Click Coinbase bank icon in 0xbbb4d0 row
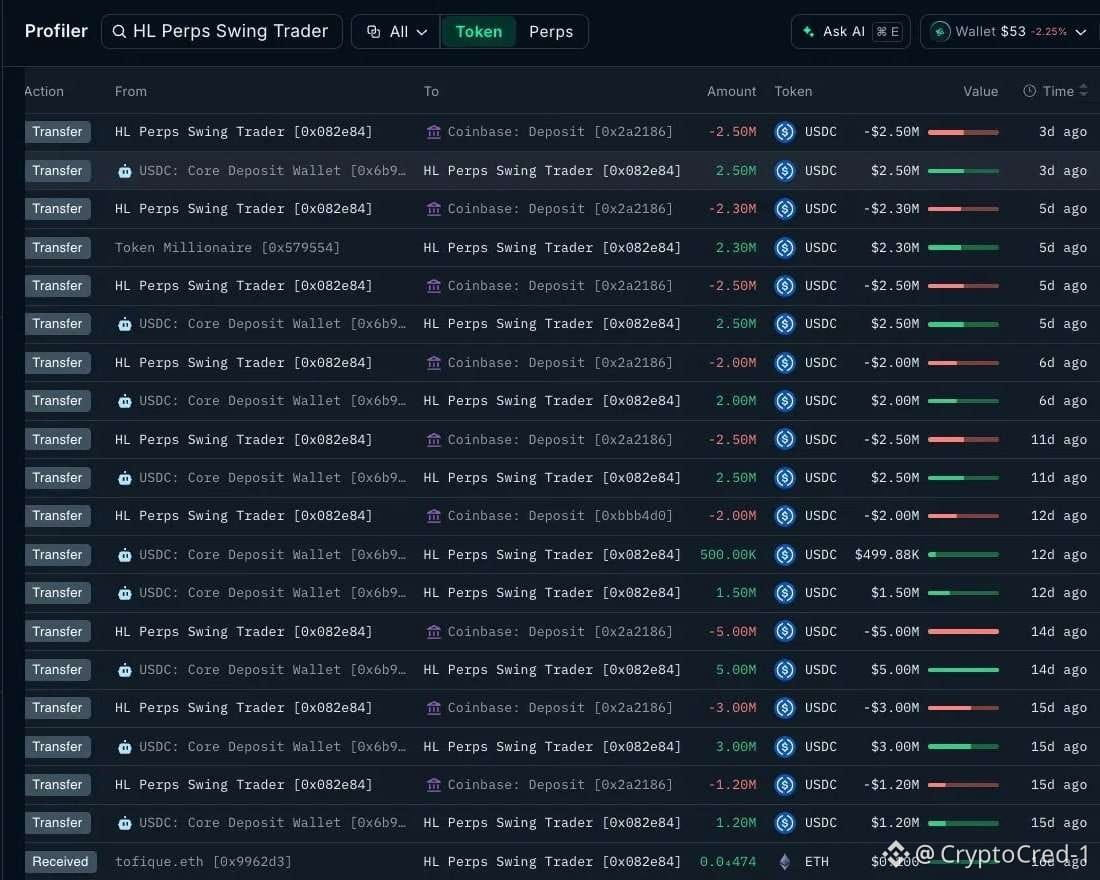Viewport: 1100px width, 880px height. (434, 516)
